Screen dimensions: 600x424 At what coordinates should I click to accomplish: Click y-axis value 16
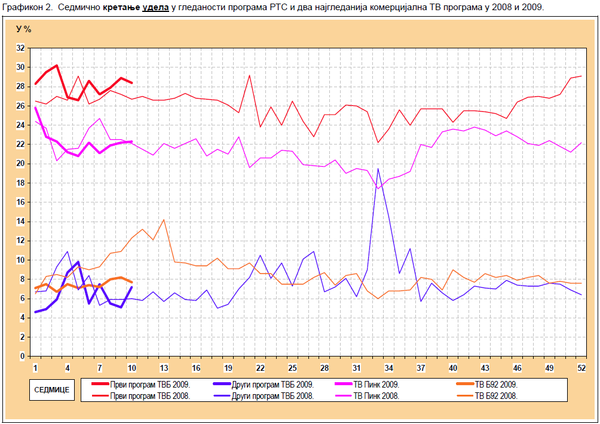[x=20, y=202]
